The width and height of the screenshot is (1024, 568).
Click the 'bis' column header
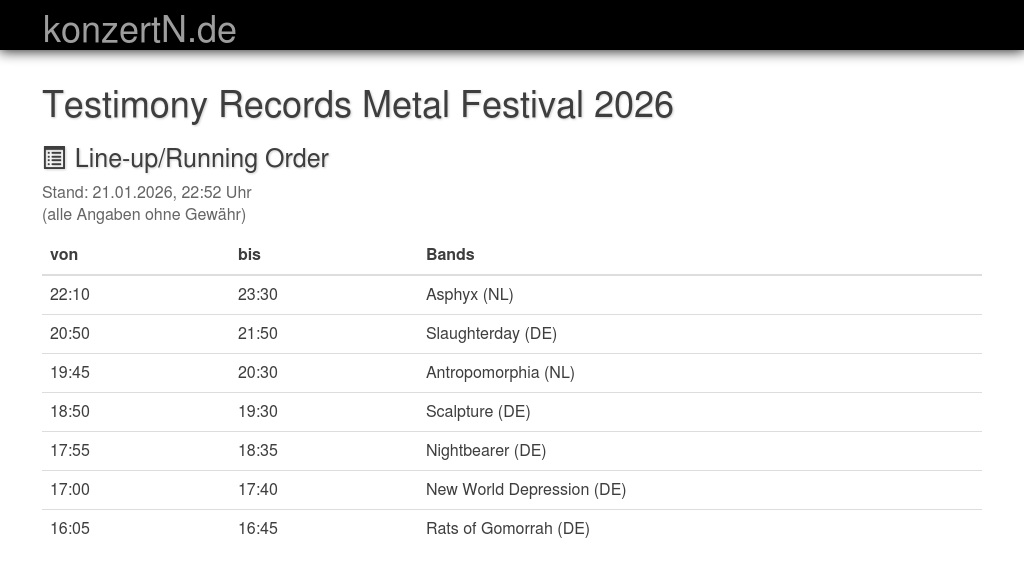tap(249, 254)
